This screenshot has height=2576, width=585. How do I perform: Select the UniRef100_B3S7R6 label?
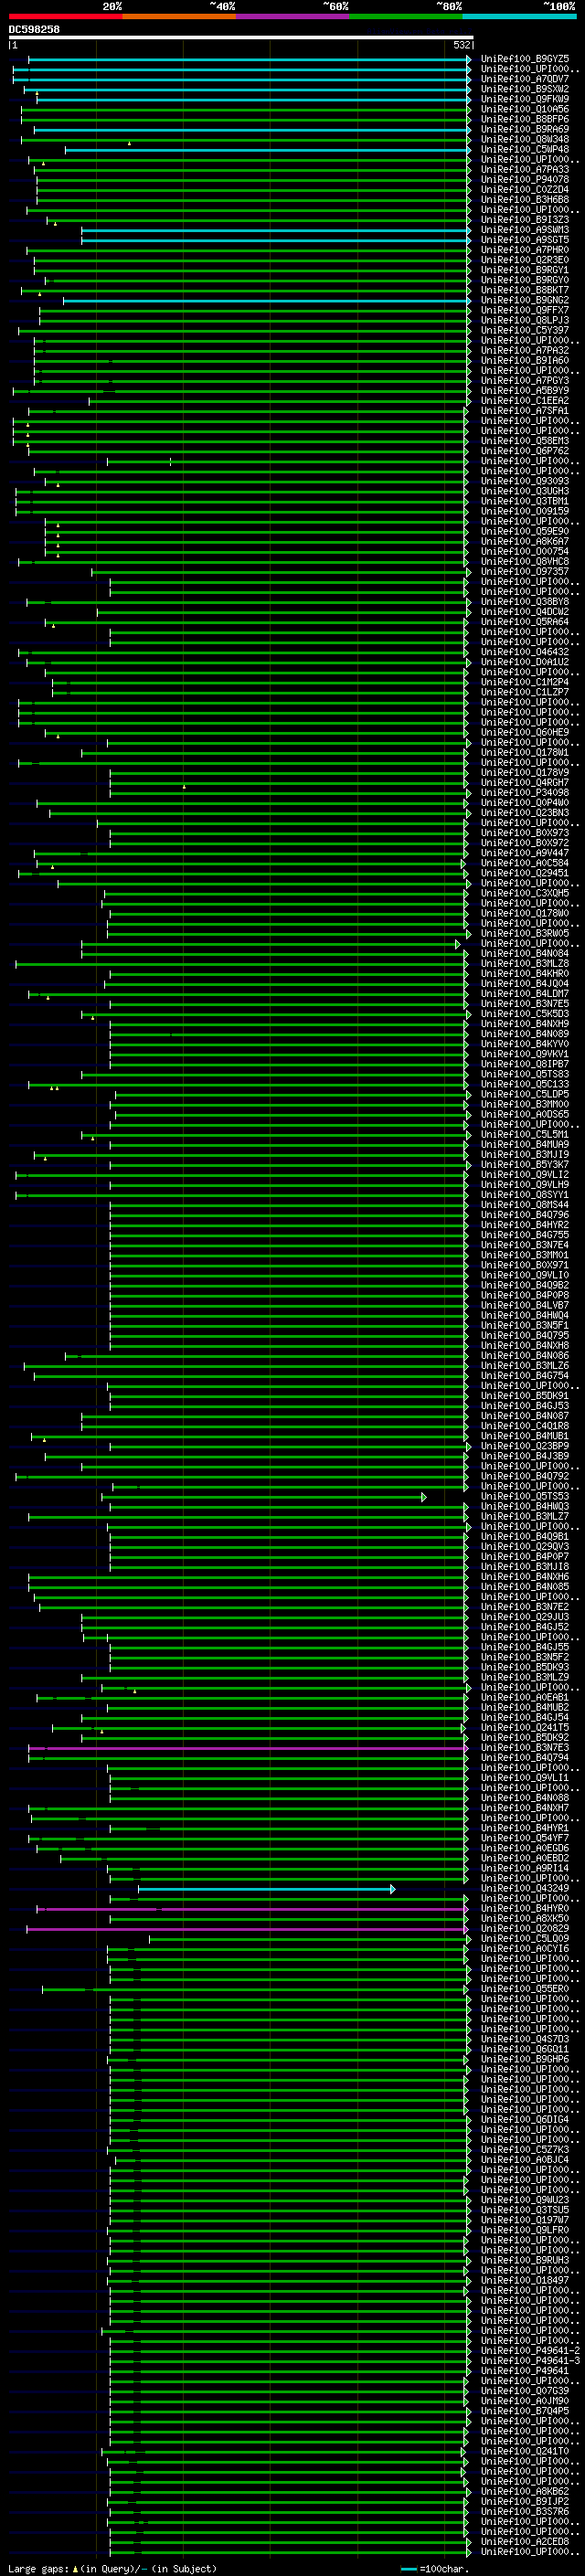(525, 2511)
